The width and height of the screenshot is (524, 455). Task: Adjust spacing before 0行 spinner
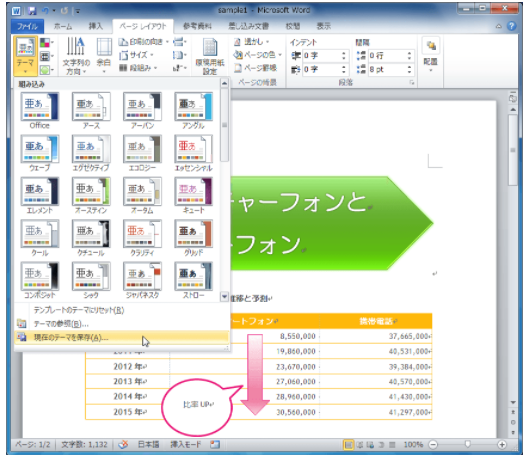(x=409, y=55)
